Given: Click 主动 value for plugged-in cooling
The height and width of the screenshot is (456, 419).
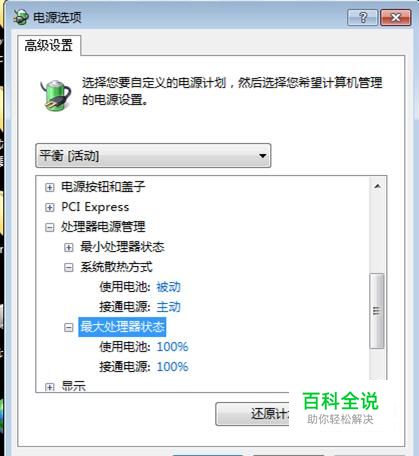Looking at the screenshot, I should point(168,307).
